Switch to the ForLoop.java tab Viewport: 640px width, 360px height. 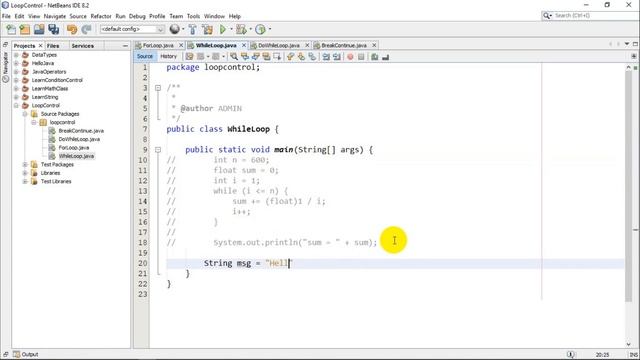(158, 45)
